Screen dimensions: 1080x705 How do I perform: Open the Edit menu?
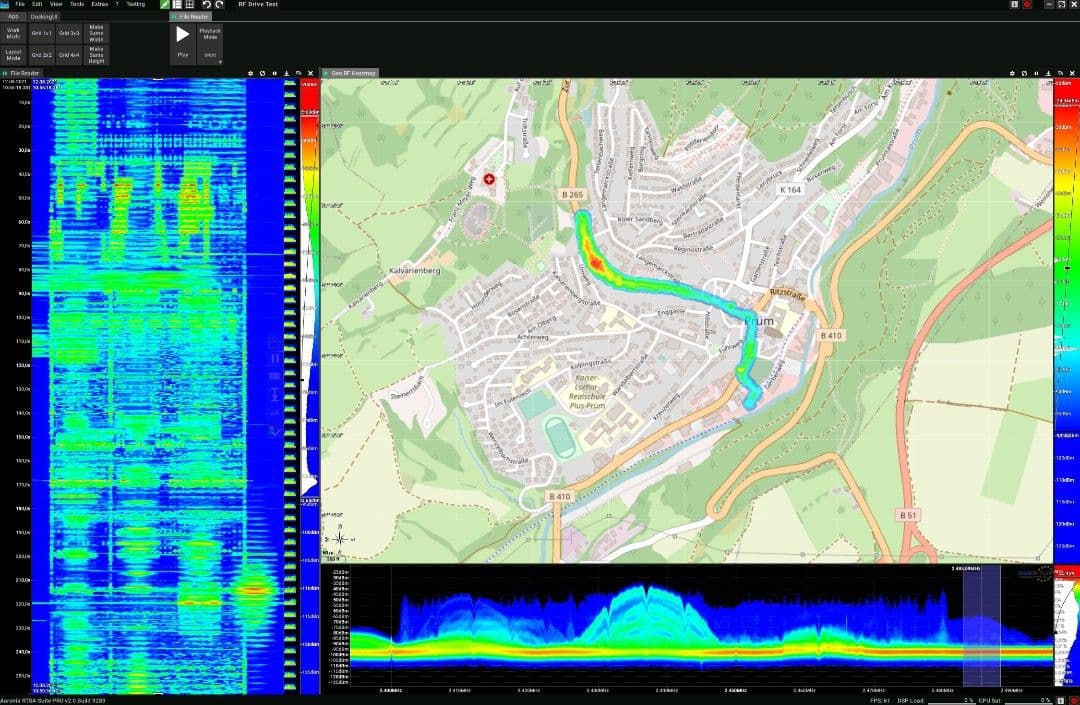(37, 4)
